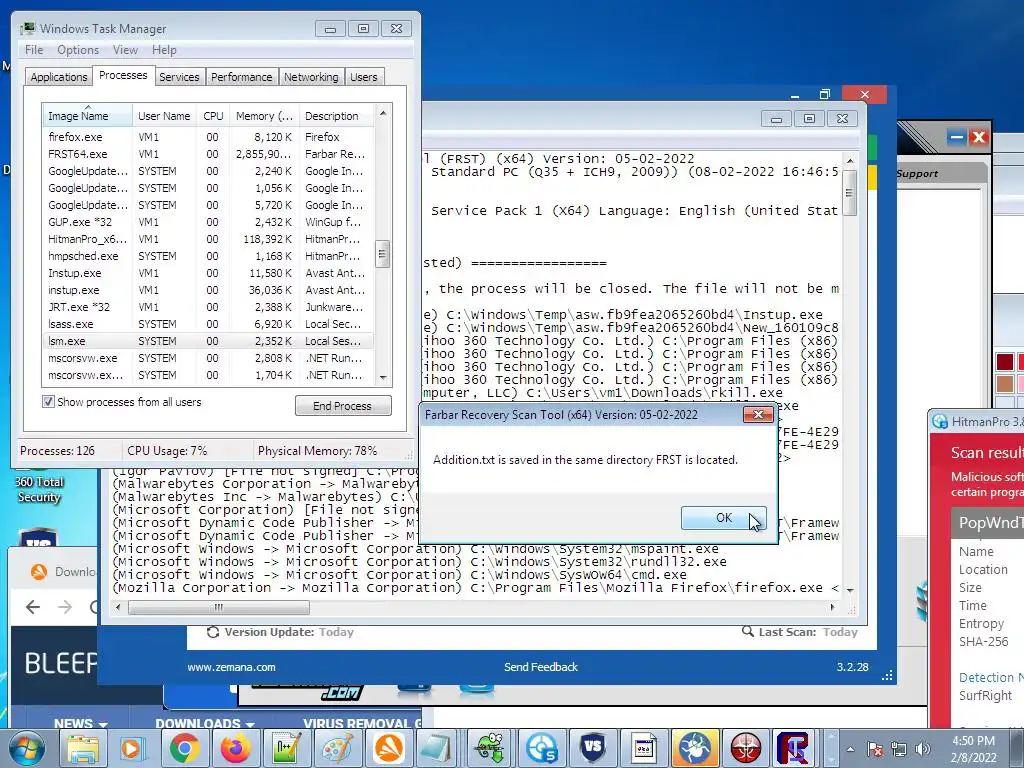Click the Last Scan magnifier icon

click(748, 632)
